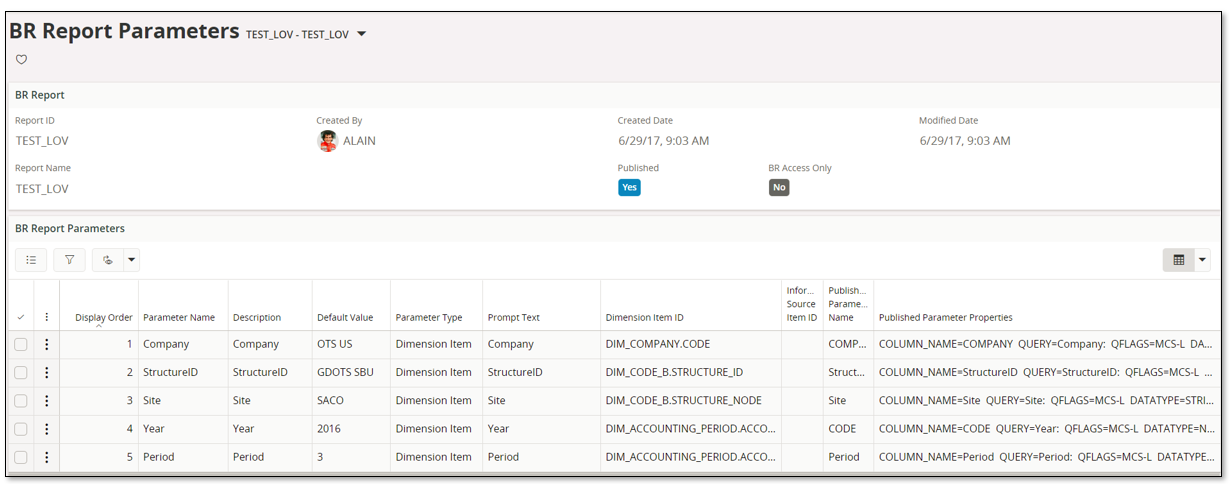Screen dimensions: 1230x484
Task: Click the table grid view icon
Action: point(1179,260)
